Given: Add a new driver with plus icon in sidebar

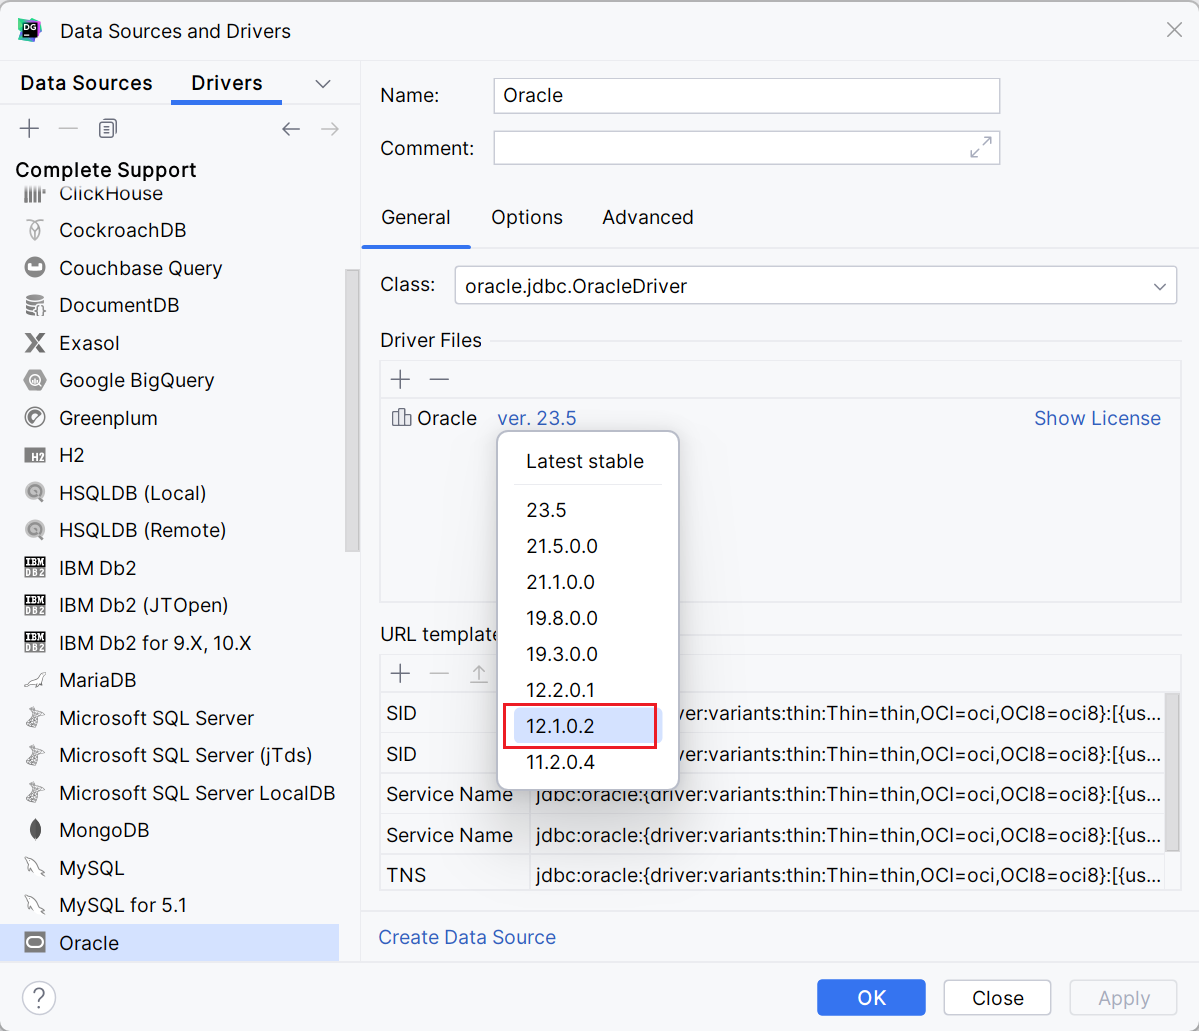Looking at the screenshot, I should (29, 128).
